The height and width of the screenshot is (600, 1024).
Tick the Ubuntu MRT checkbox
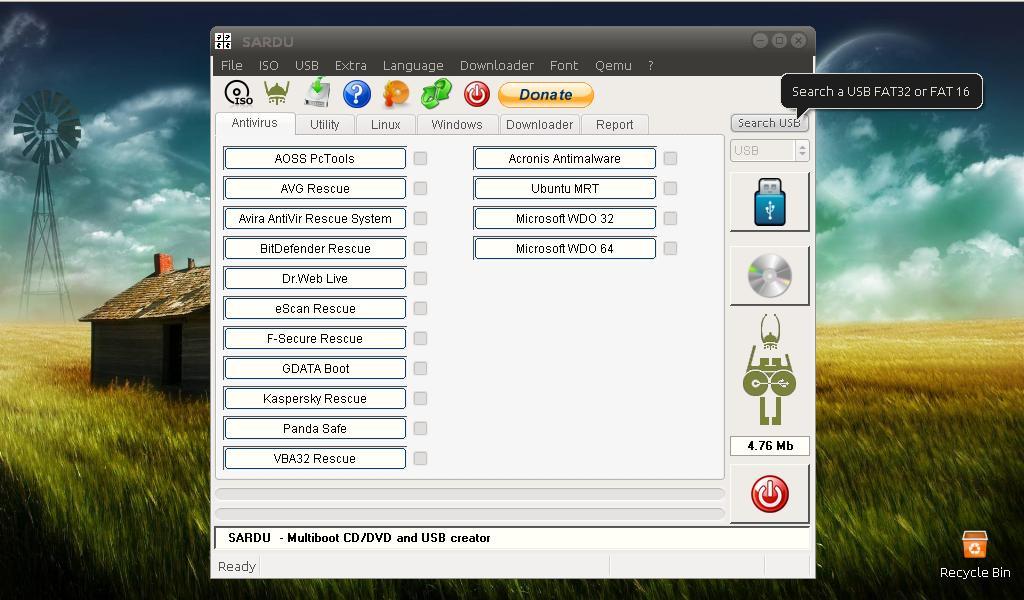tap(670, 189)
